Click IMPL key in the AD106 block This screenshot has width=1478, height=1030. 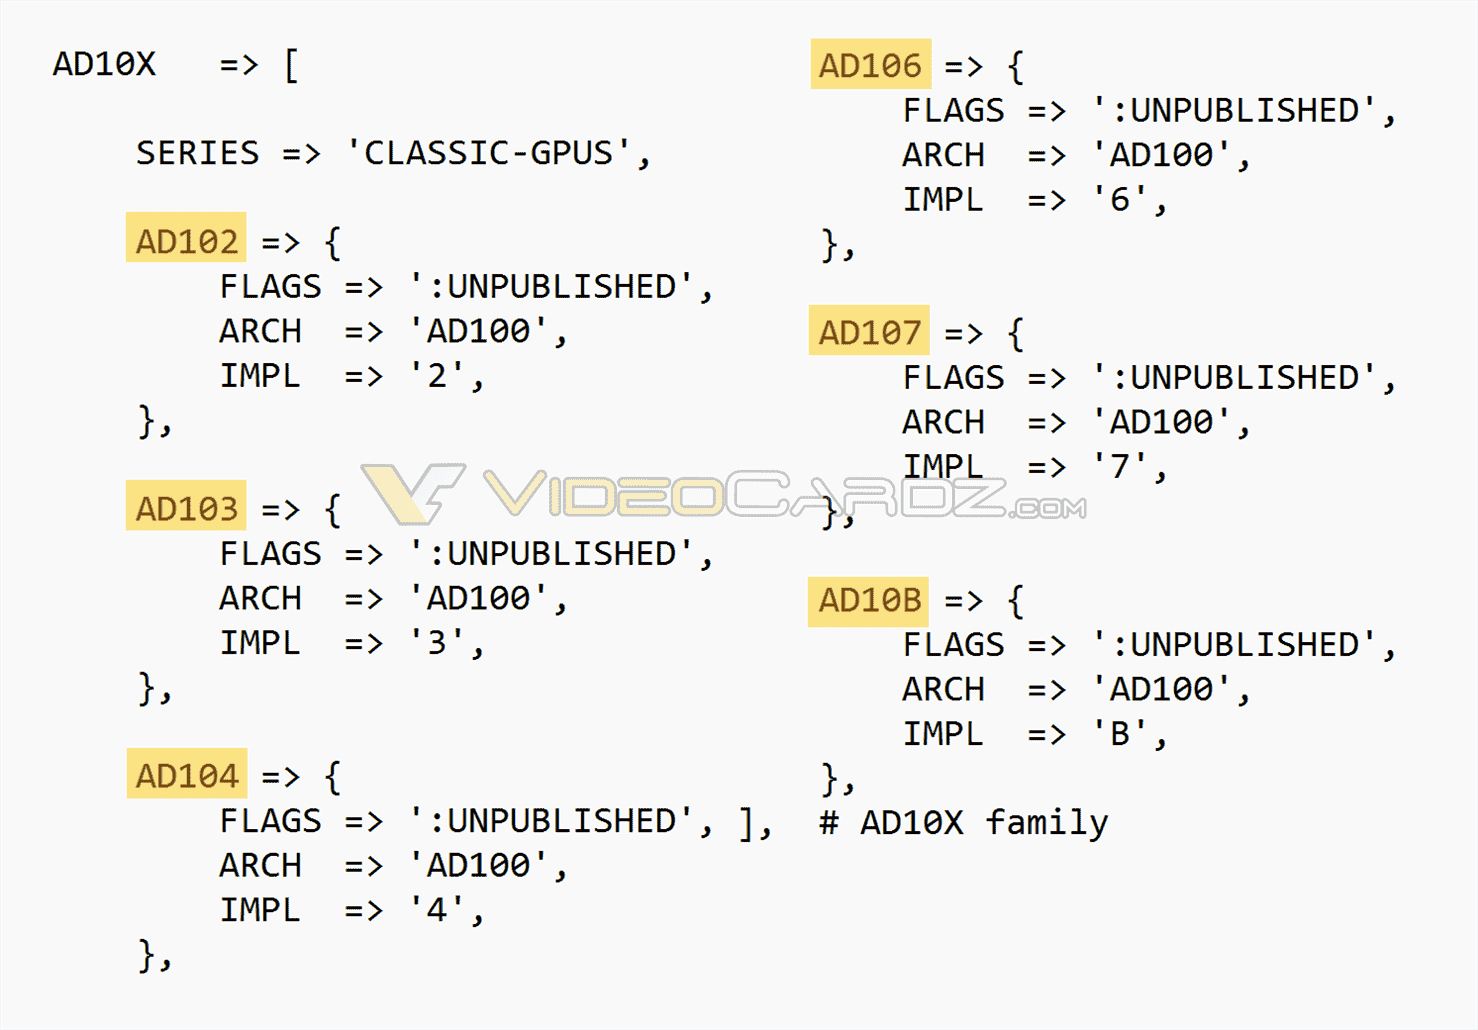tap(943, 200)
